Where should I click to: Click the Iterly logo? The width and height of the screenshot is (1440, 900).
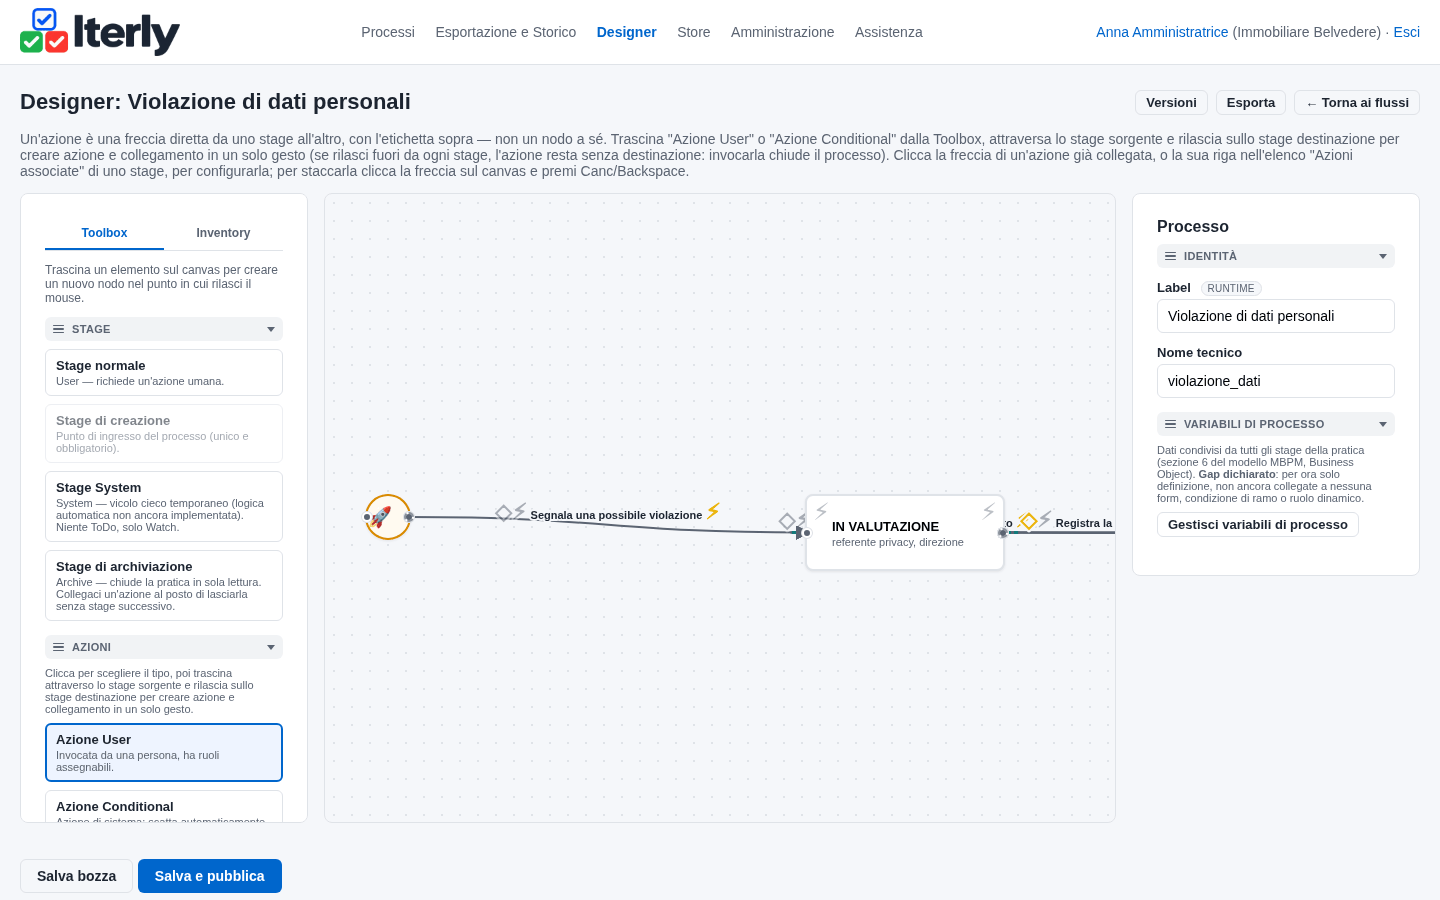(100, 32)
